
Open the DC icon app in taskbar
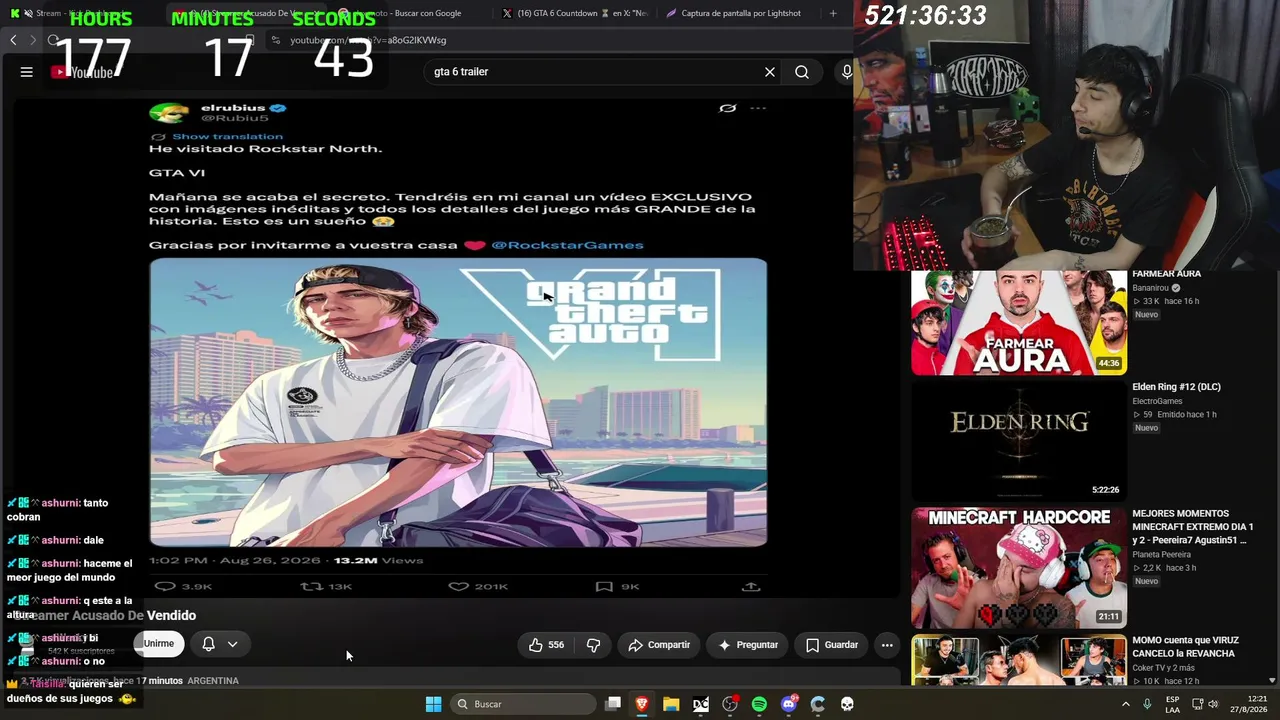click(x=701, y=704)
